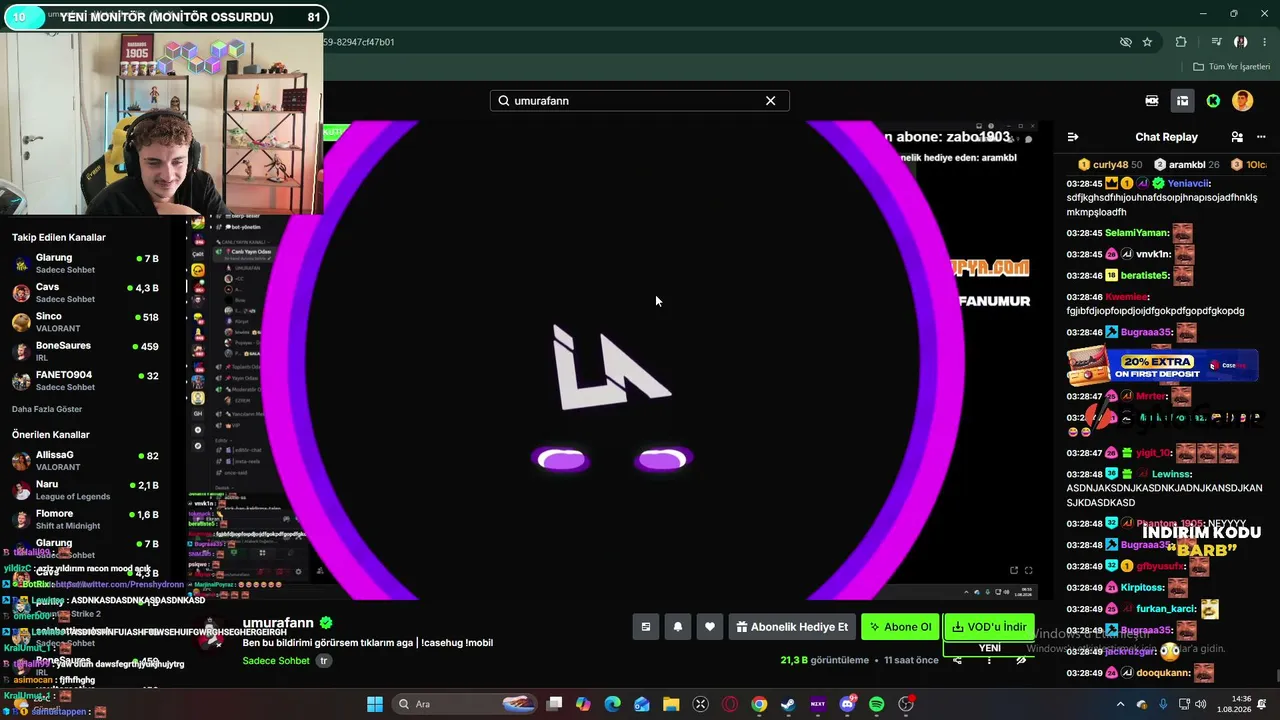
Task: Open the Chrome profile avatar
Action: (x=1240, y=42)
